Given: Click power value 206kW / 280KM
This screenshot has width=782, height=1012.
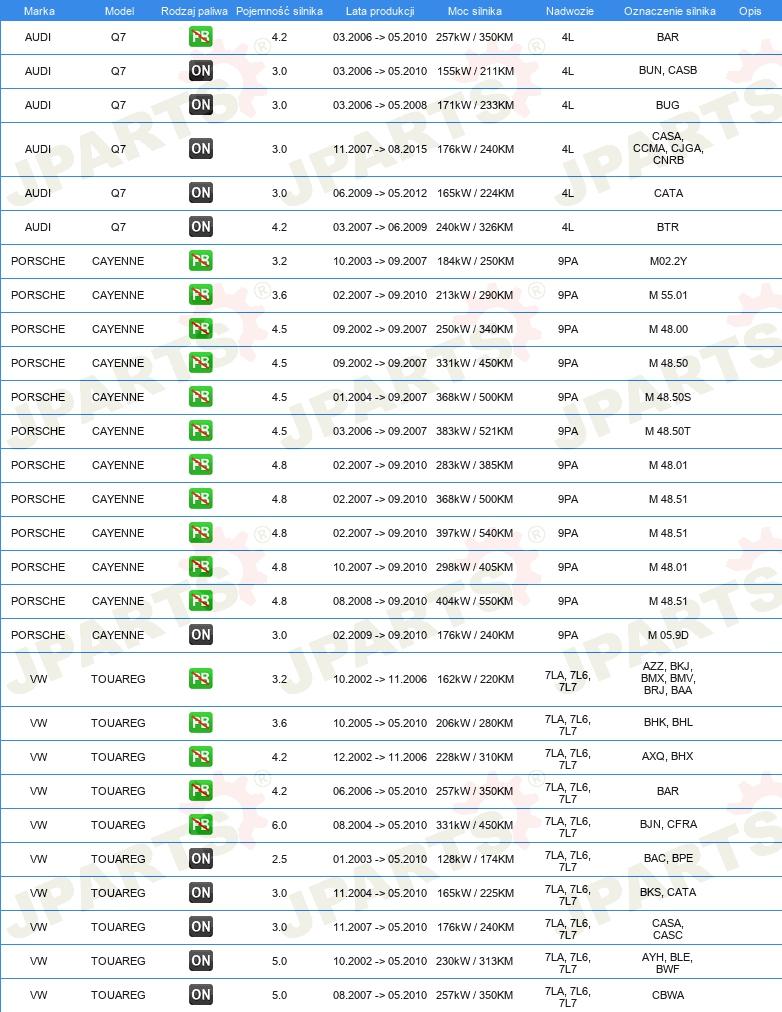Looking at the screenshot, I should pos(475,723).
